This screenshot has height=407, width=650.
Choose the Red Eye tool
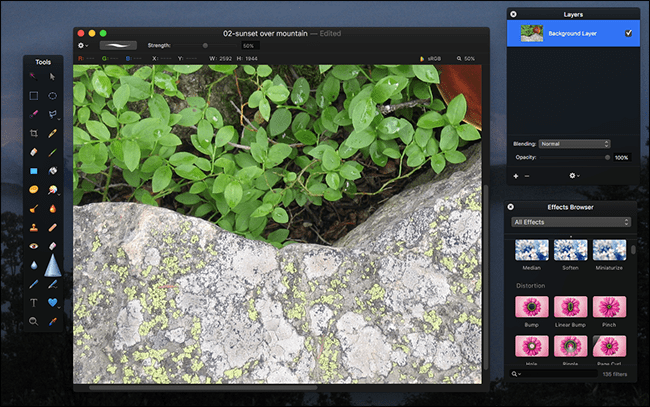coord(33,246)
